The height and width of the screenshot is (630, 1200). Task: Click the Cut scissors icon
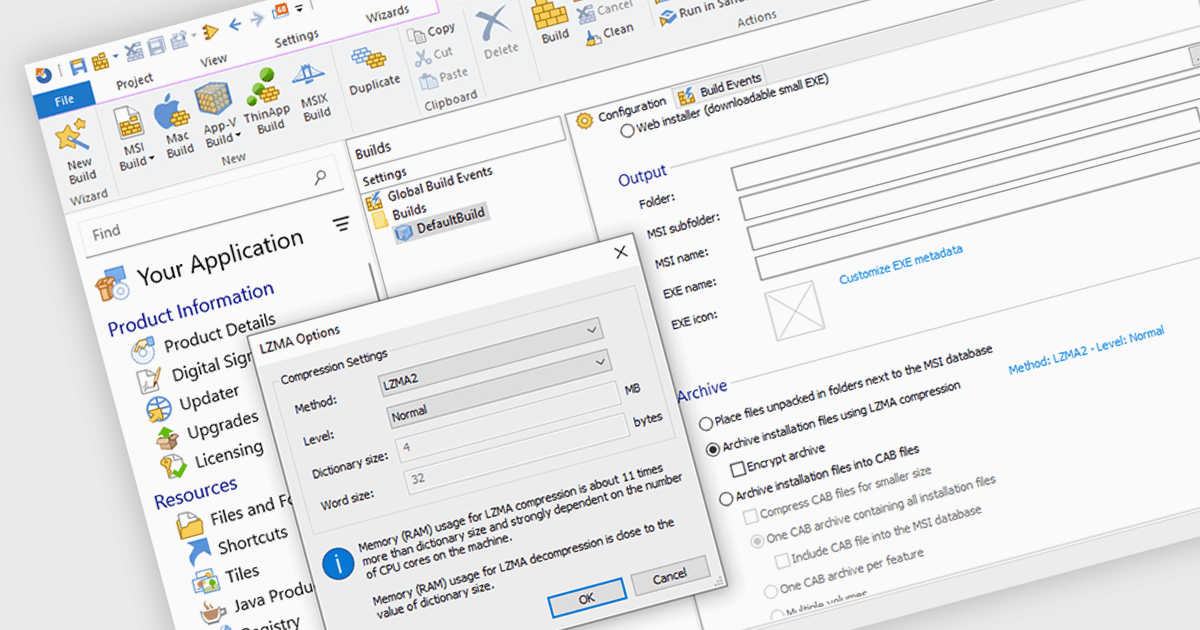coord(424,57)
